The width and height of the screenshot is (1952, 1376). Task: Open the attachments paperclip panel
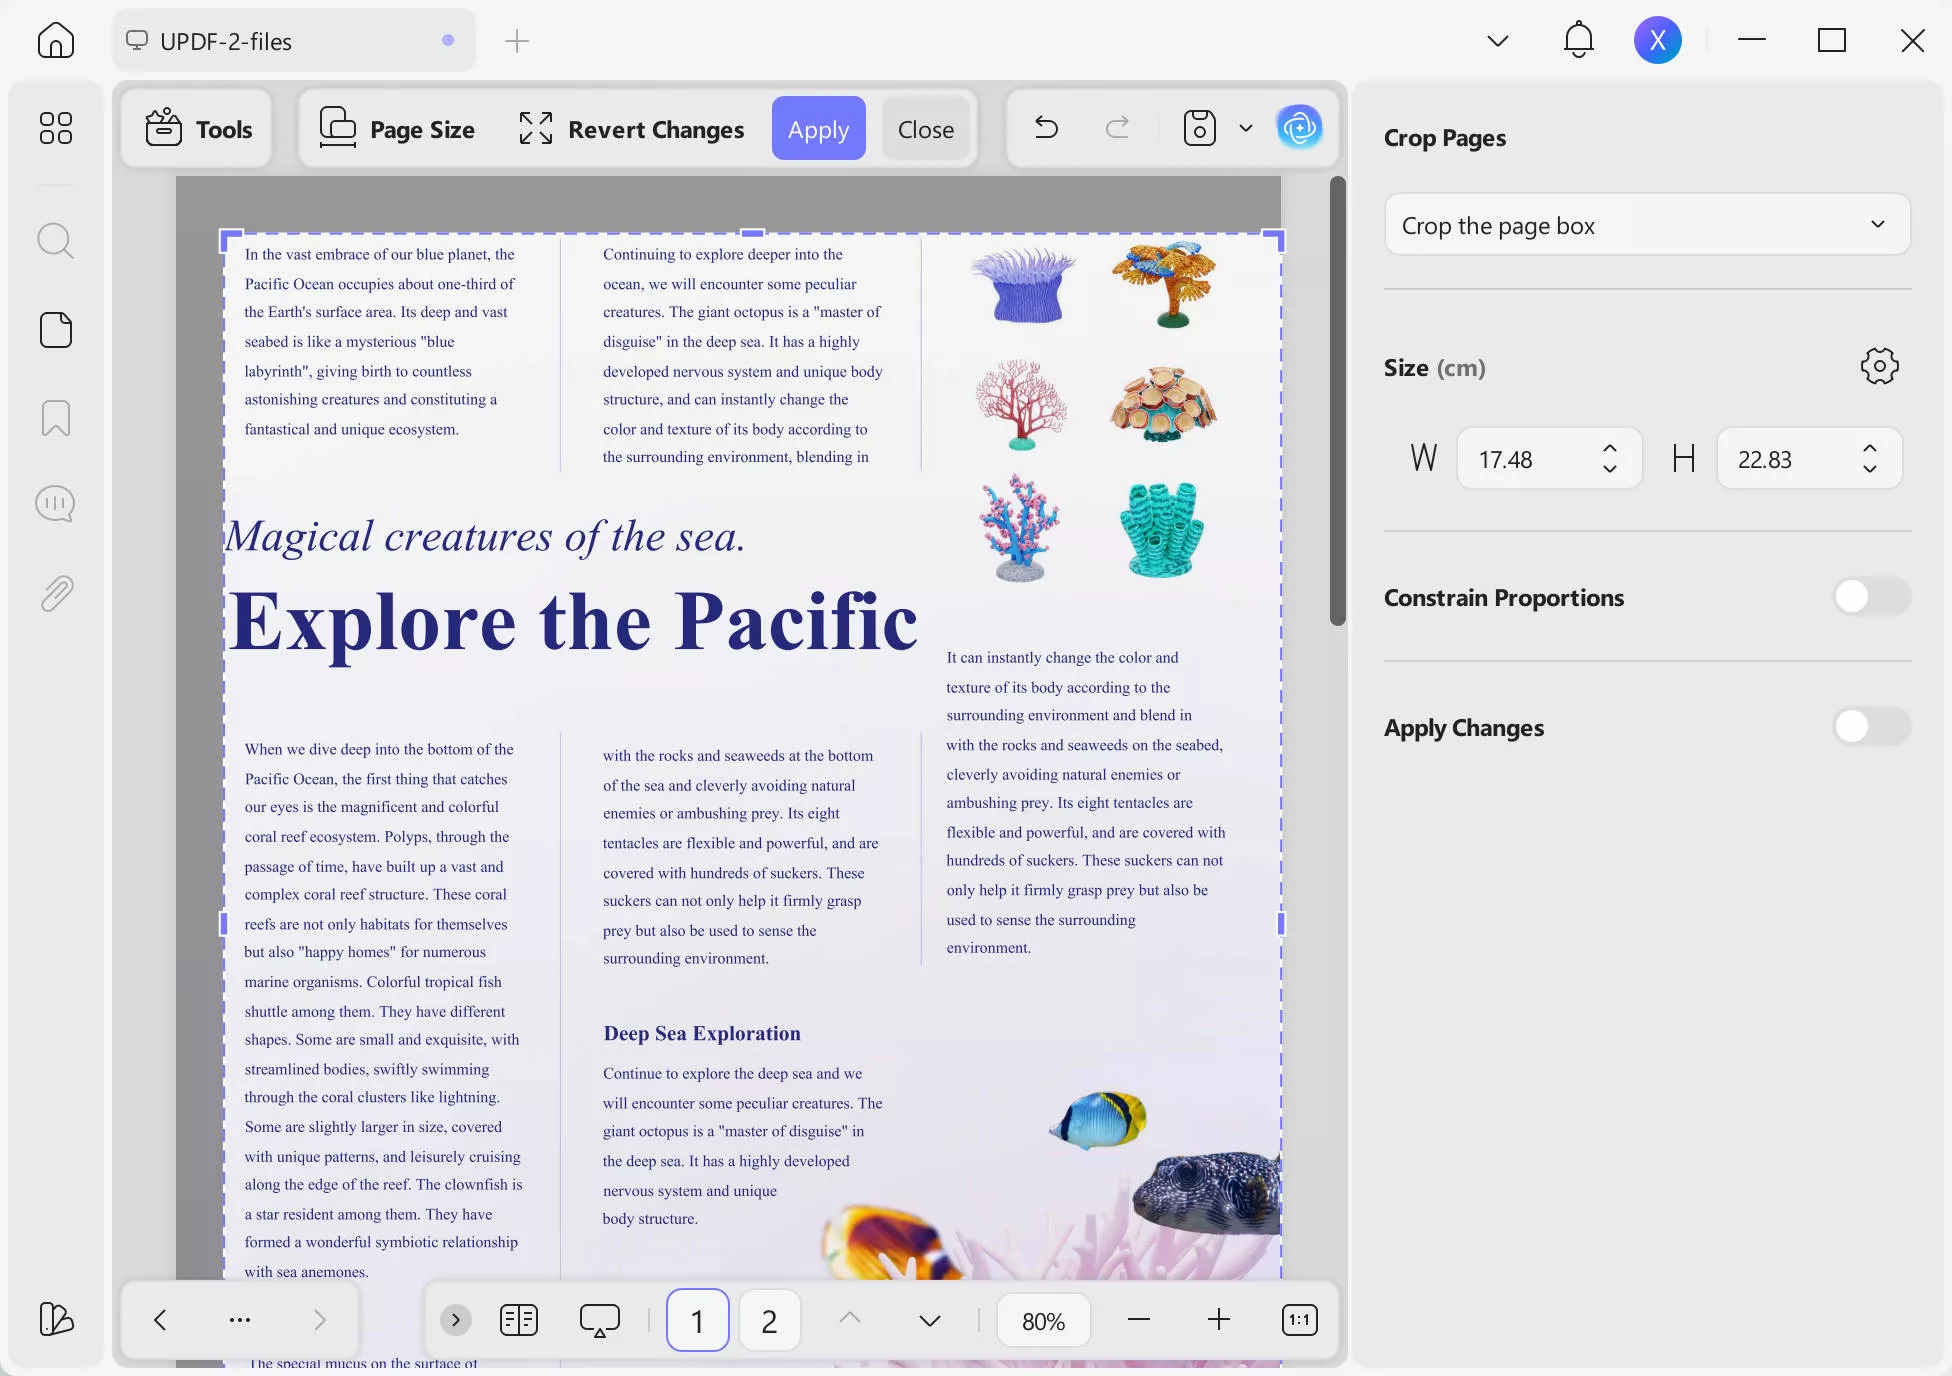pos(55,593)
